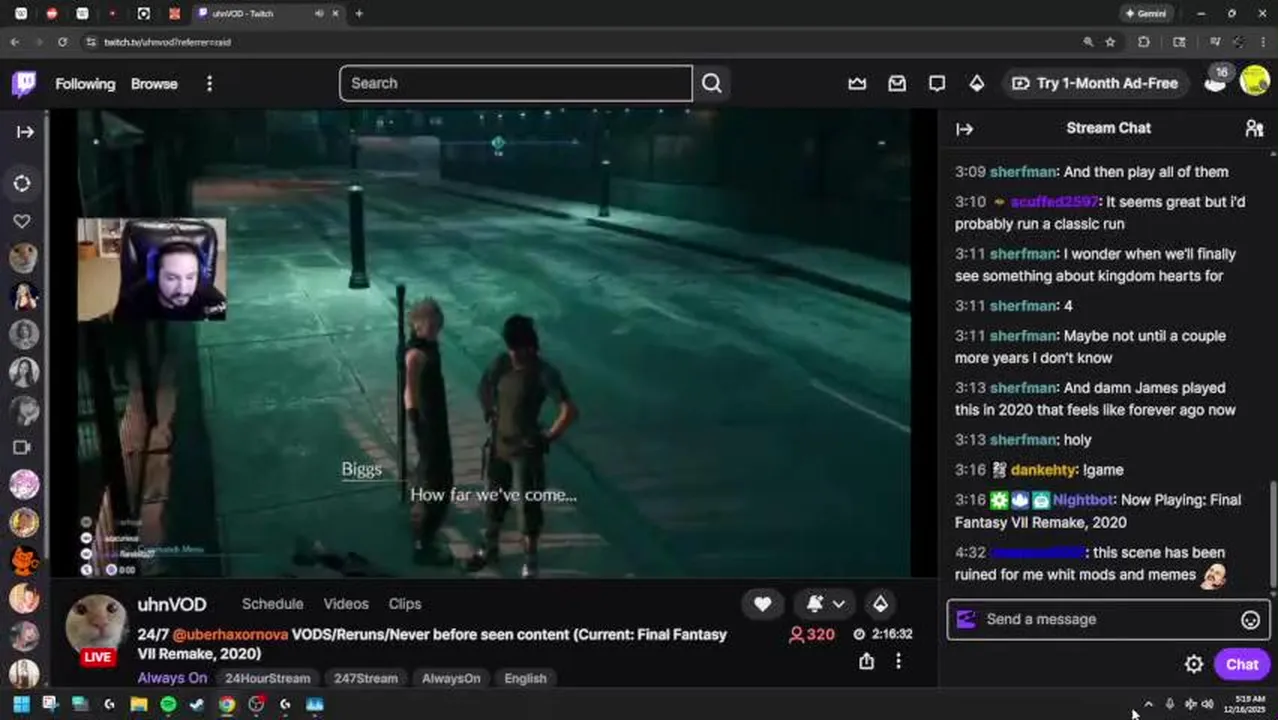Focus the Twitch Search box
This screenshot has height=720, width=1278.
point(516,83)
